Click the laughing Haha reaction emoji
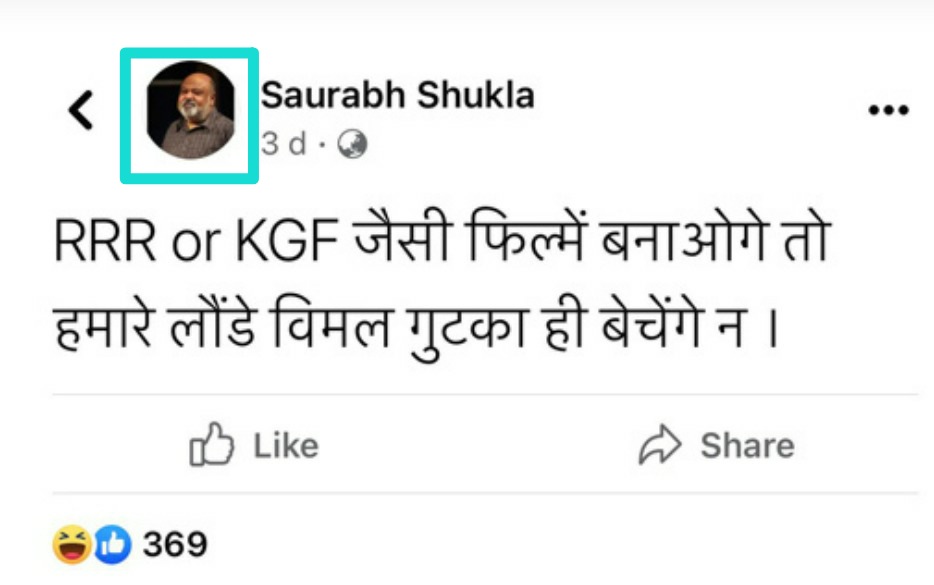Image resolution: width=934 pixels, height=585 pixels. (72, 545)
